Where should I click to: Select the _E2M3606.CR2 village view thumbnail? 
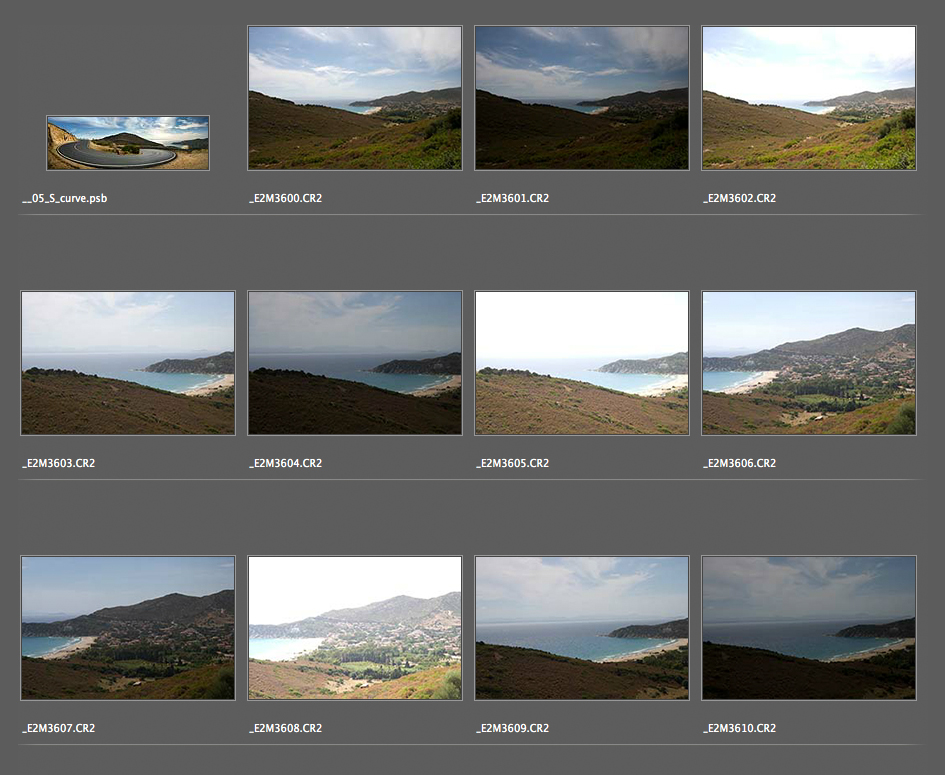tap(808, 363)
